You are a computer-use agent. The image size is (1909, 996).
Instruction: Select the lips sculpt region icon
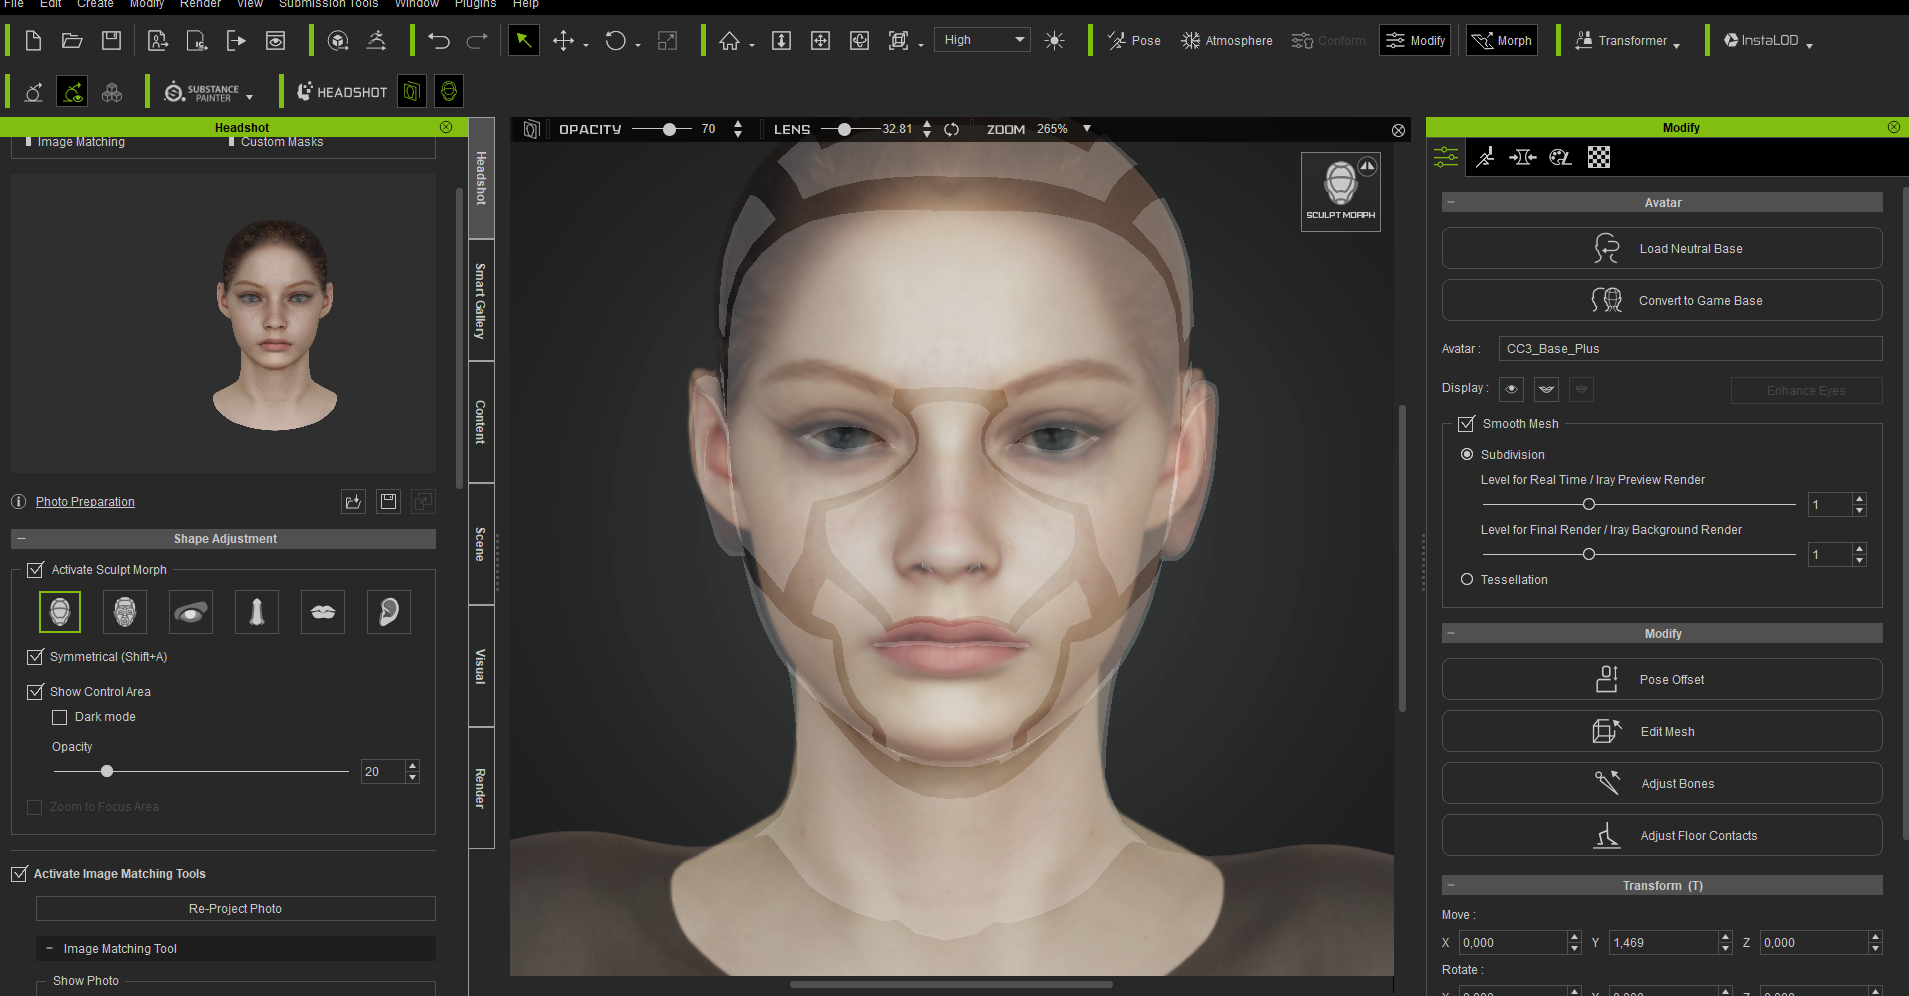coord(323,611)
